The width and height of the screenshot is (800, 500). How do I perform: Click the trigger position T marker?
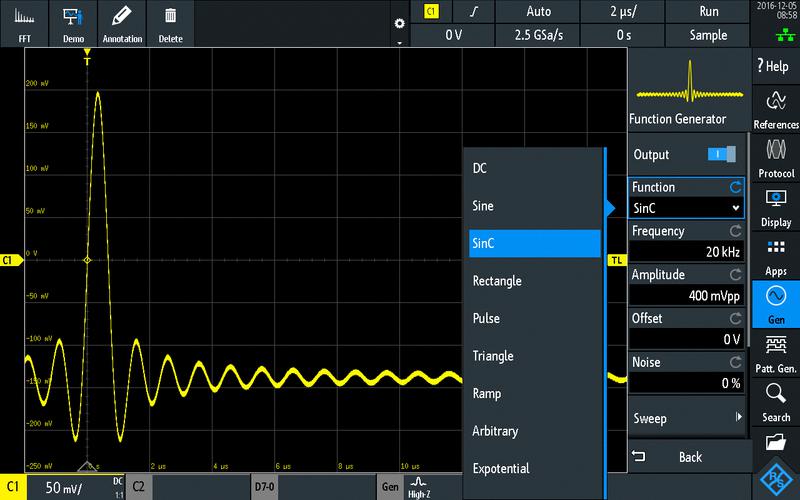87,58
